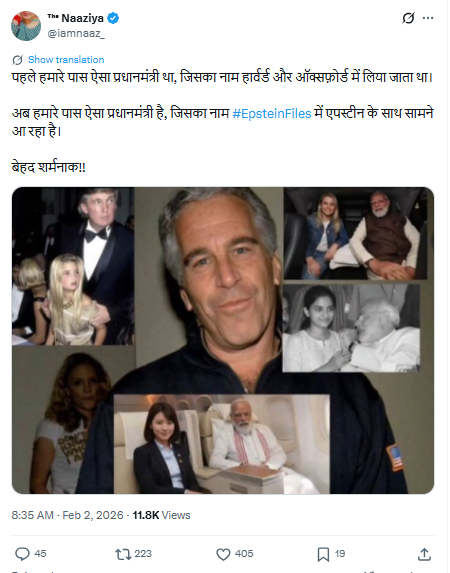This screenshot has width=450, height=573.
Task: Open the 11.8K Views count
Action: [x=161, y=515]
